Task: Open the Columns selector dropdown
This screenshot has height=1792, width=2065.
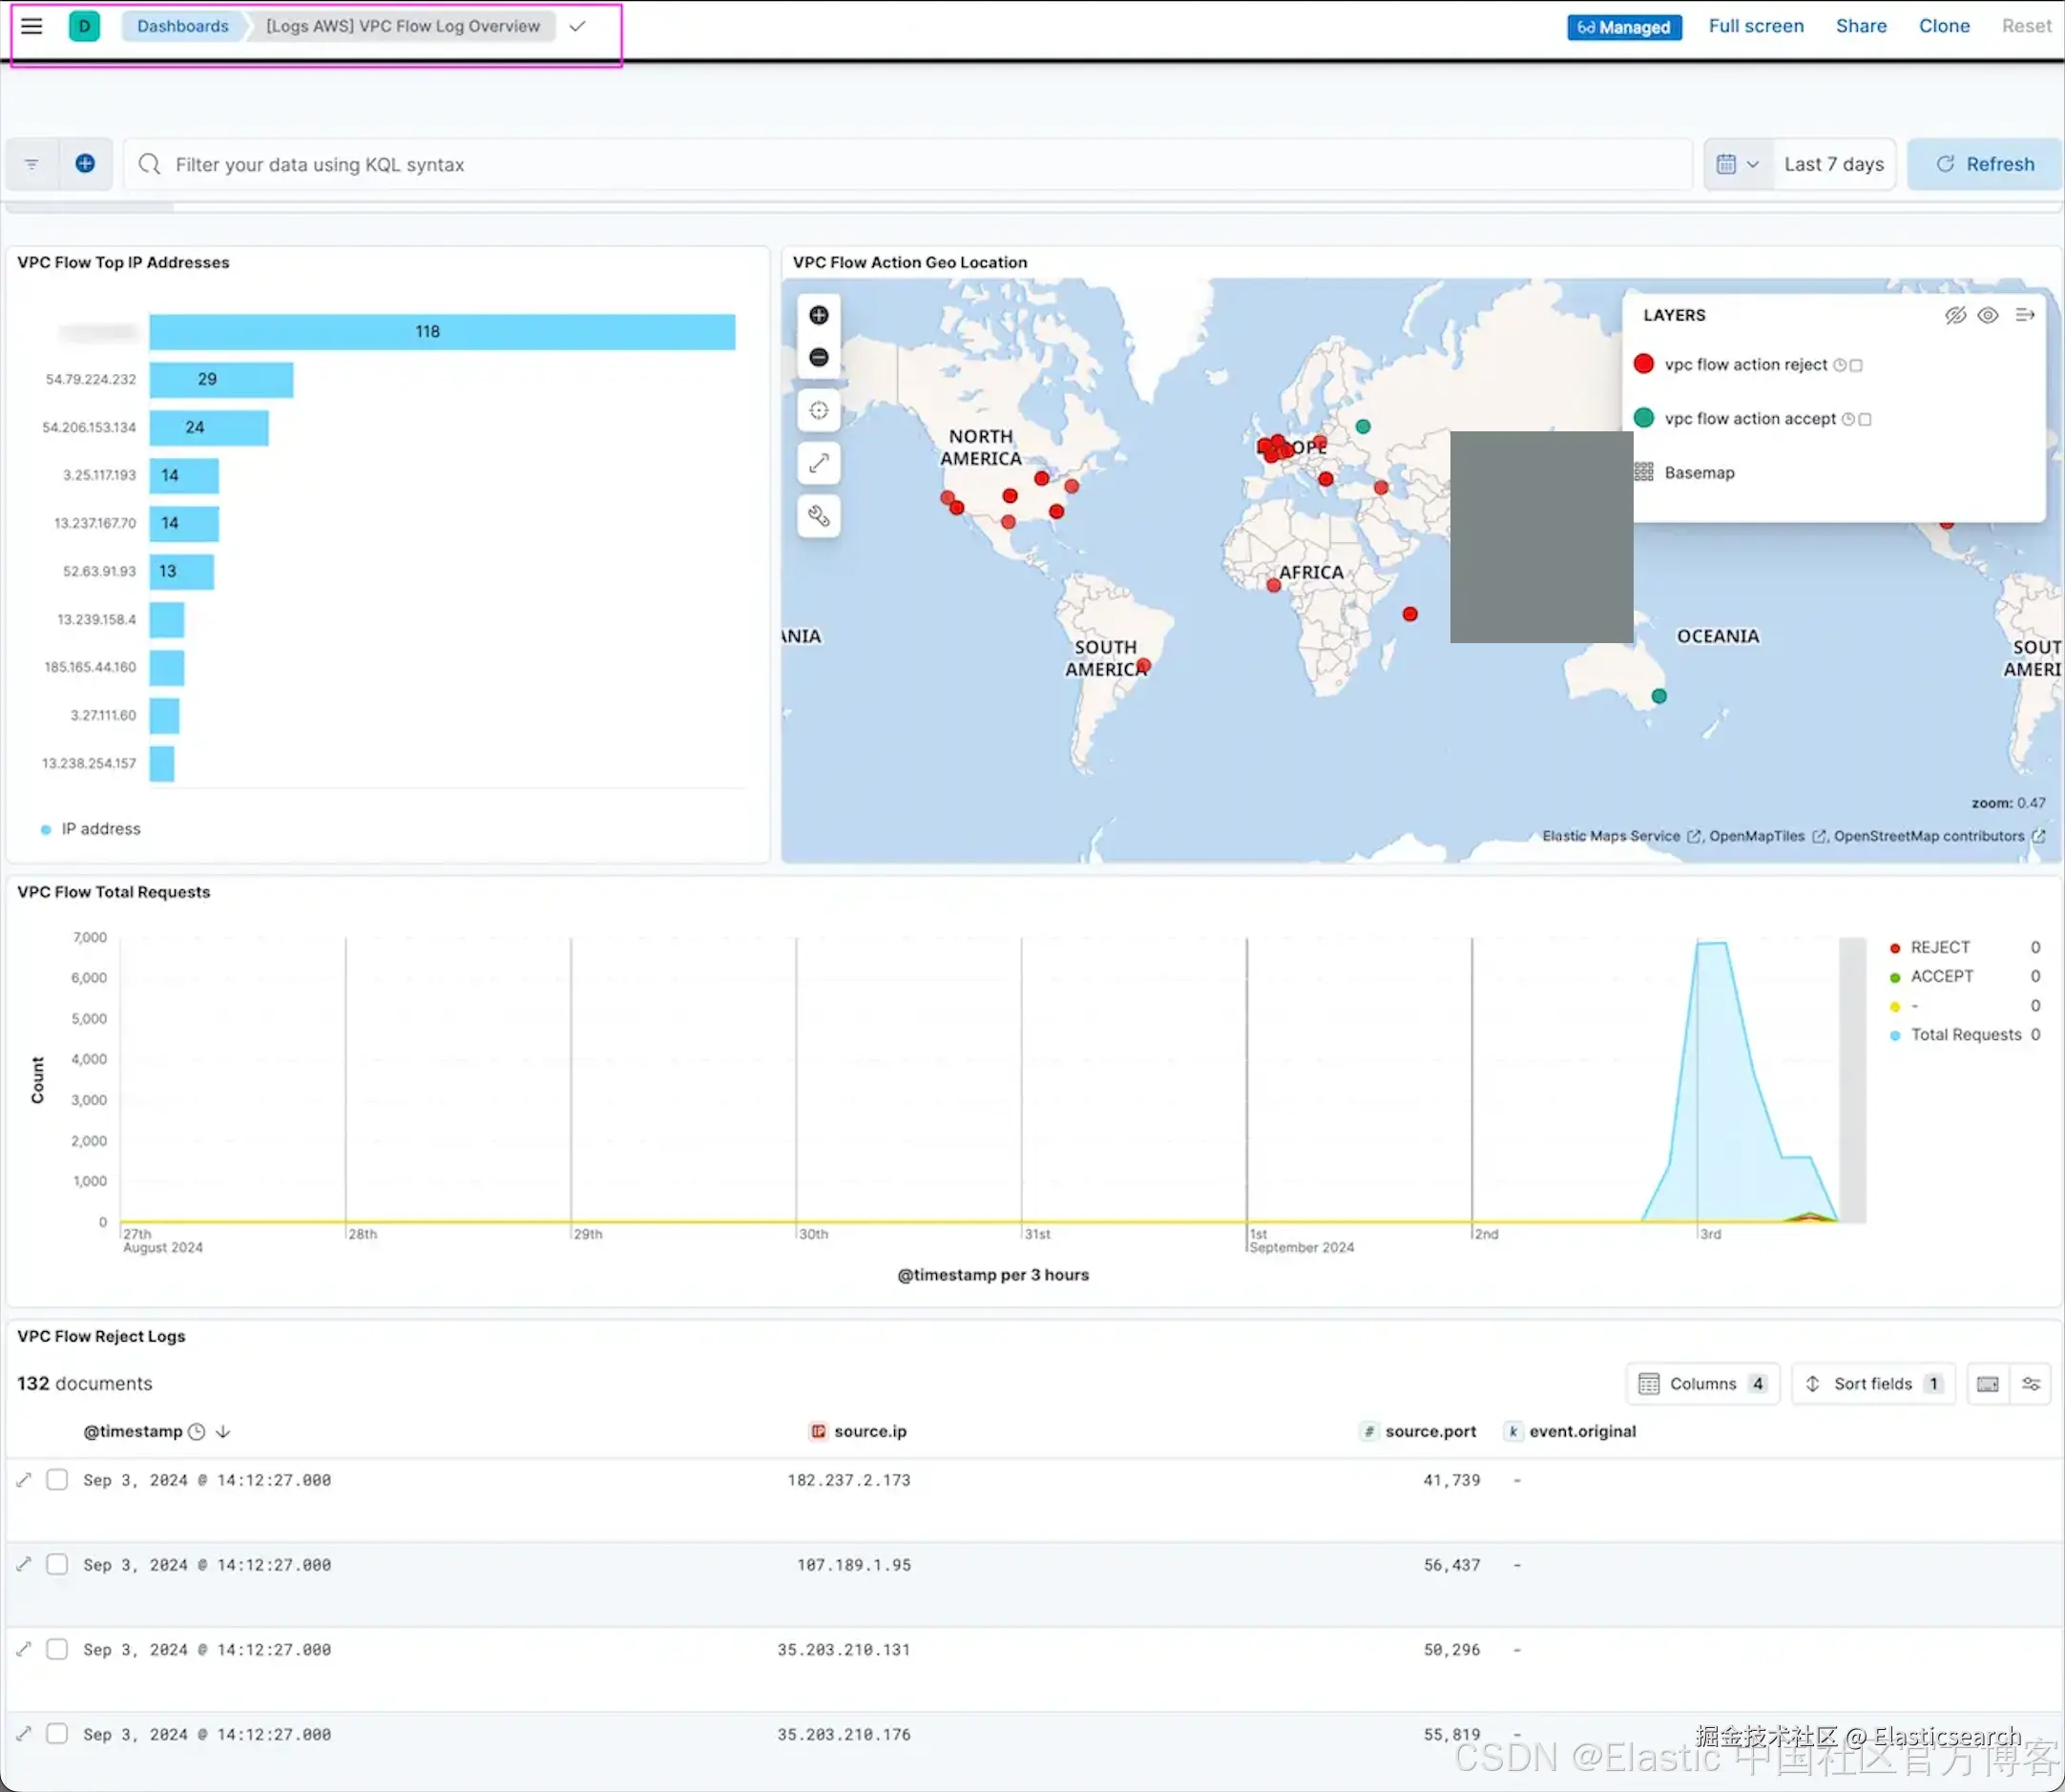Action: [x=1702, y=1383]
